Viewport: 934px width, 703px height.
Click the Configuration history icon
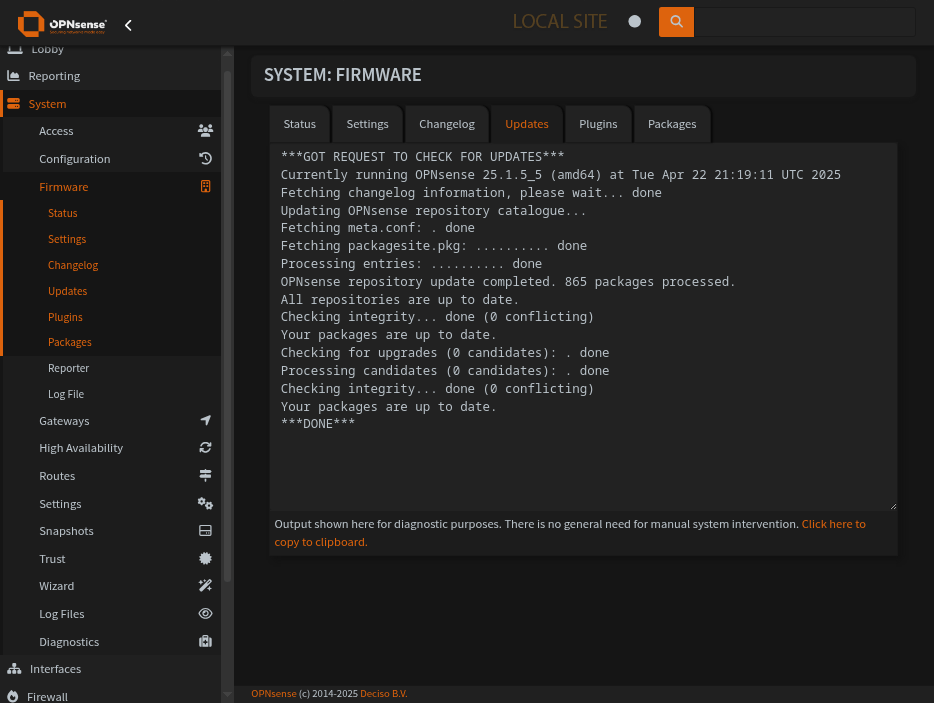pos(206,158)
